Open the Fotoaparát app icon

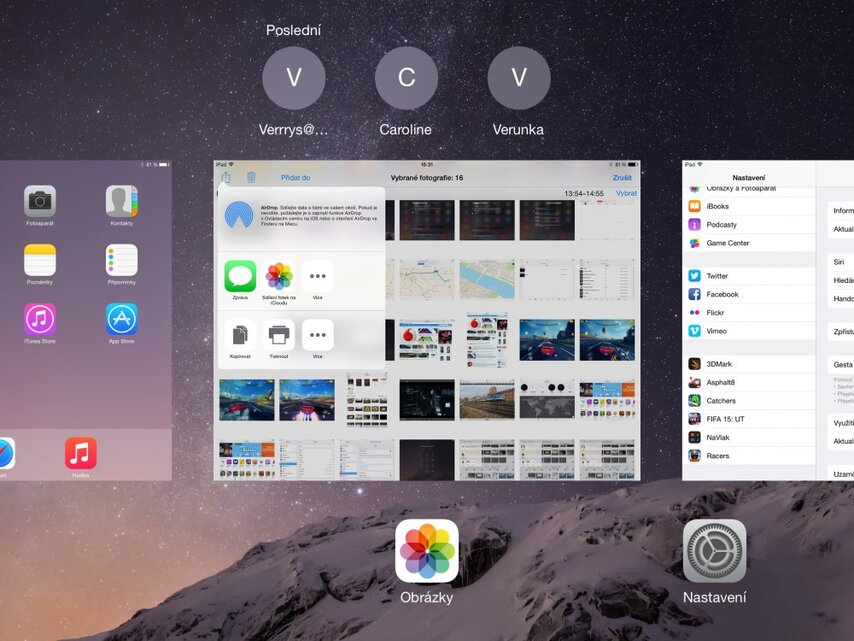tap(39, 199)
